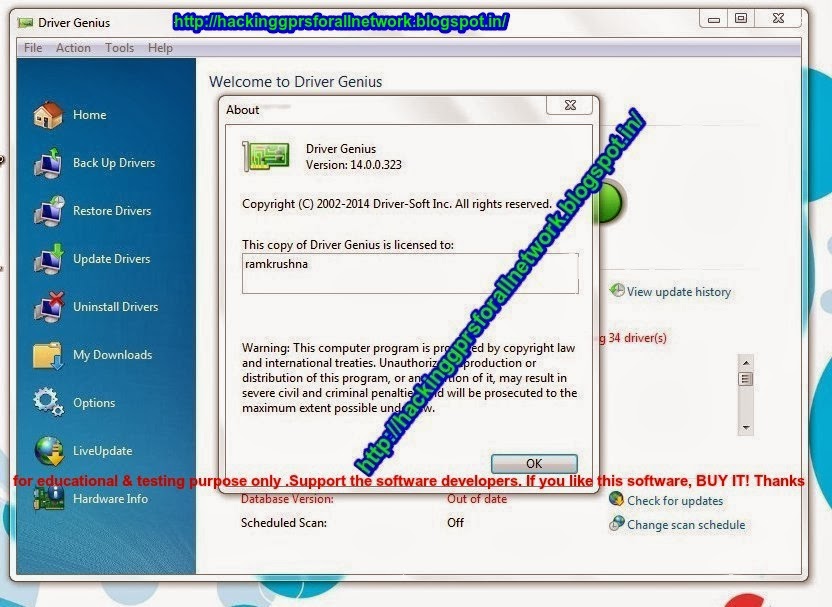Open the File menu

coord(33,48)
